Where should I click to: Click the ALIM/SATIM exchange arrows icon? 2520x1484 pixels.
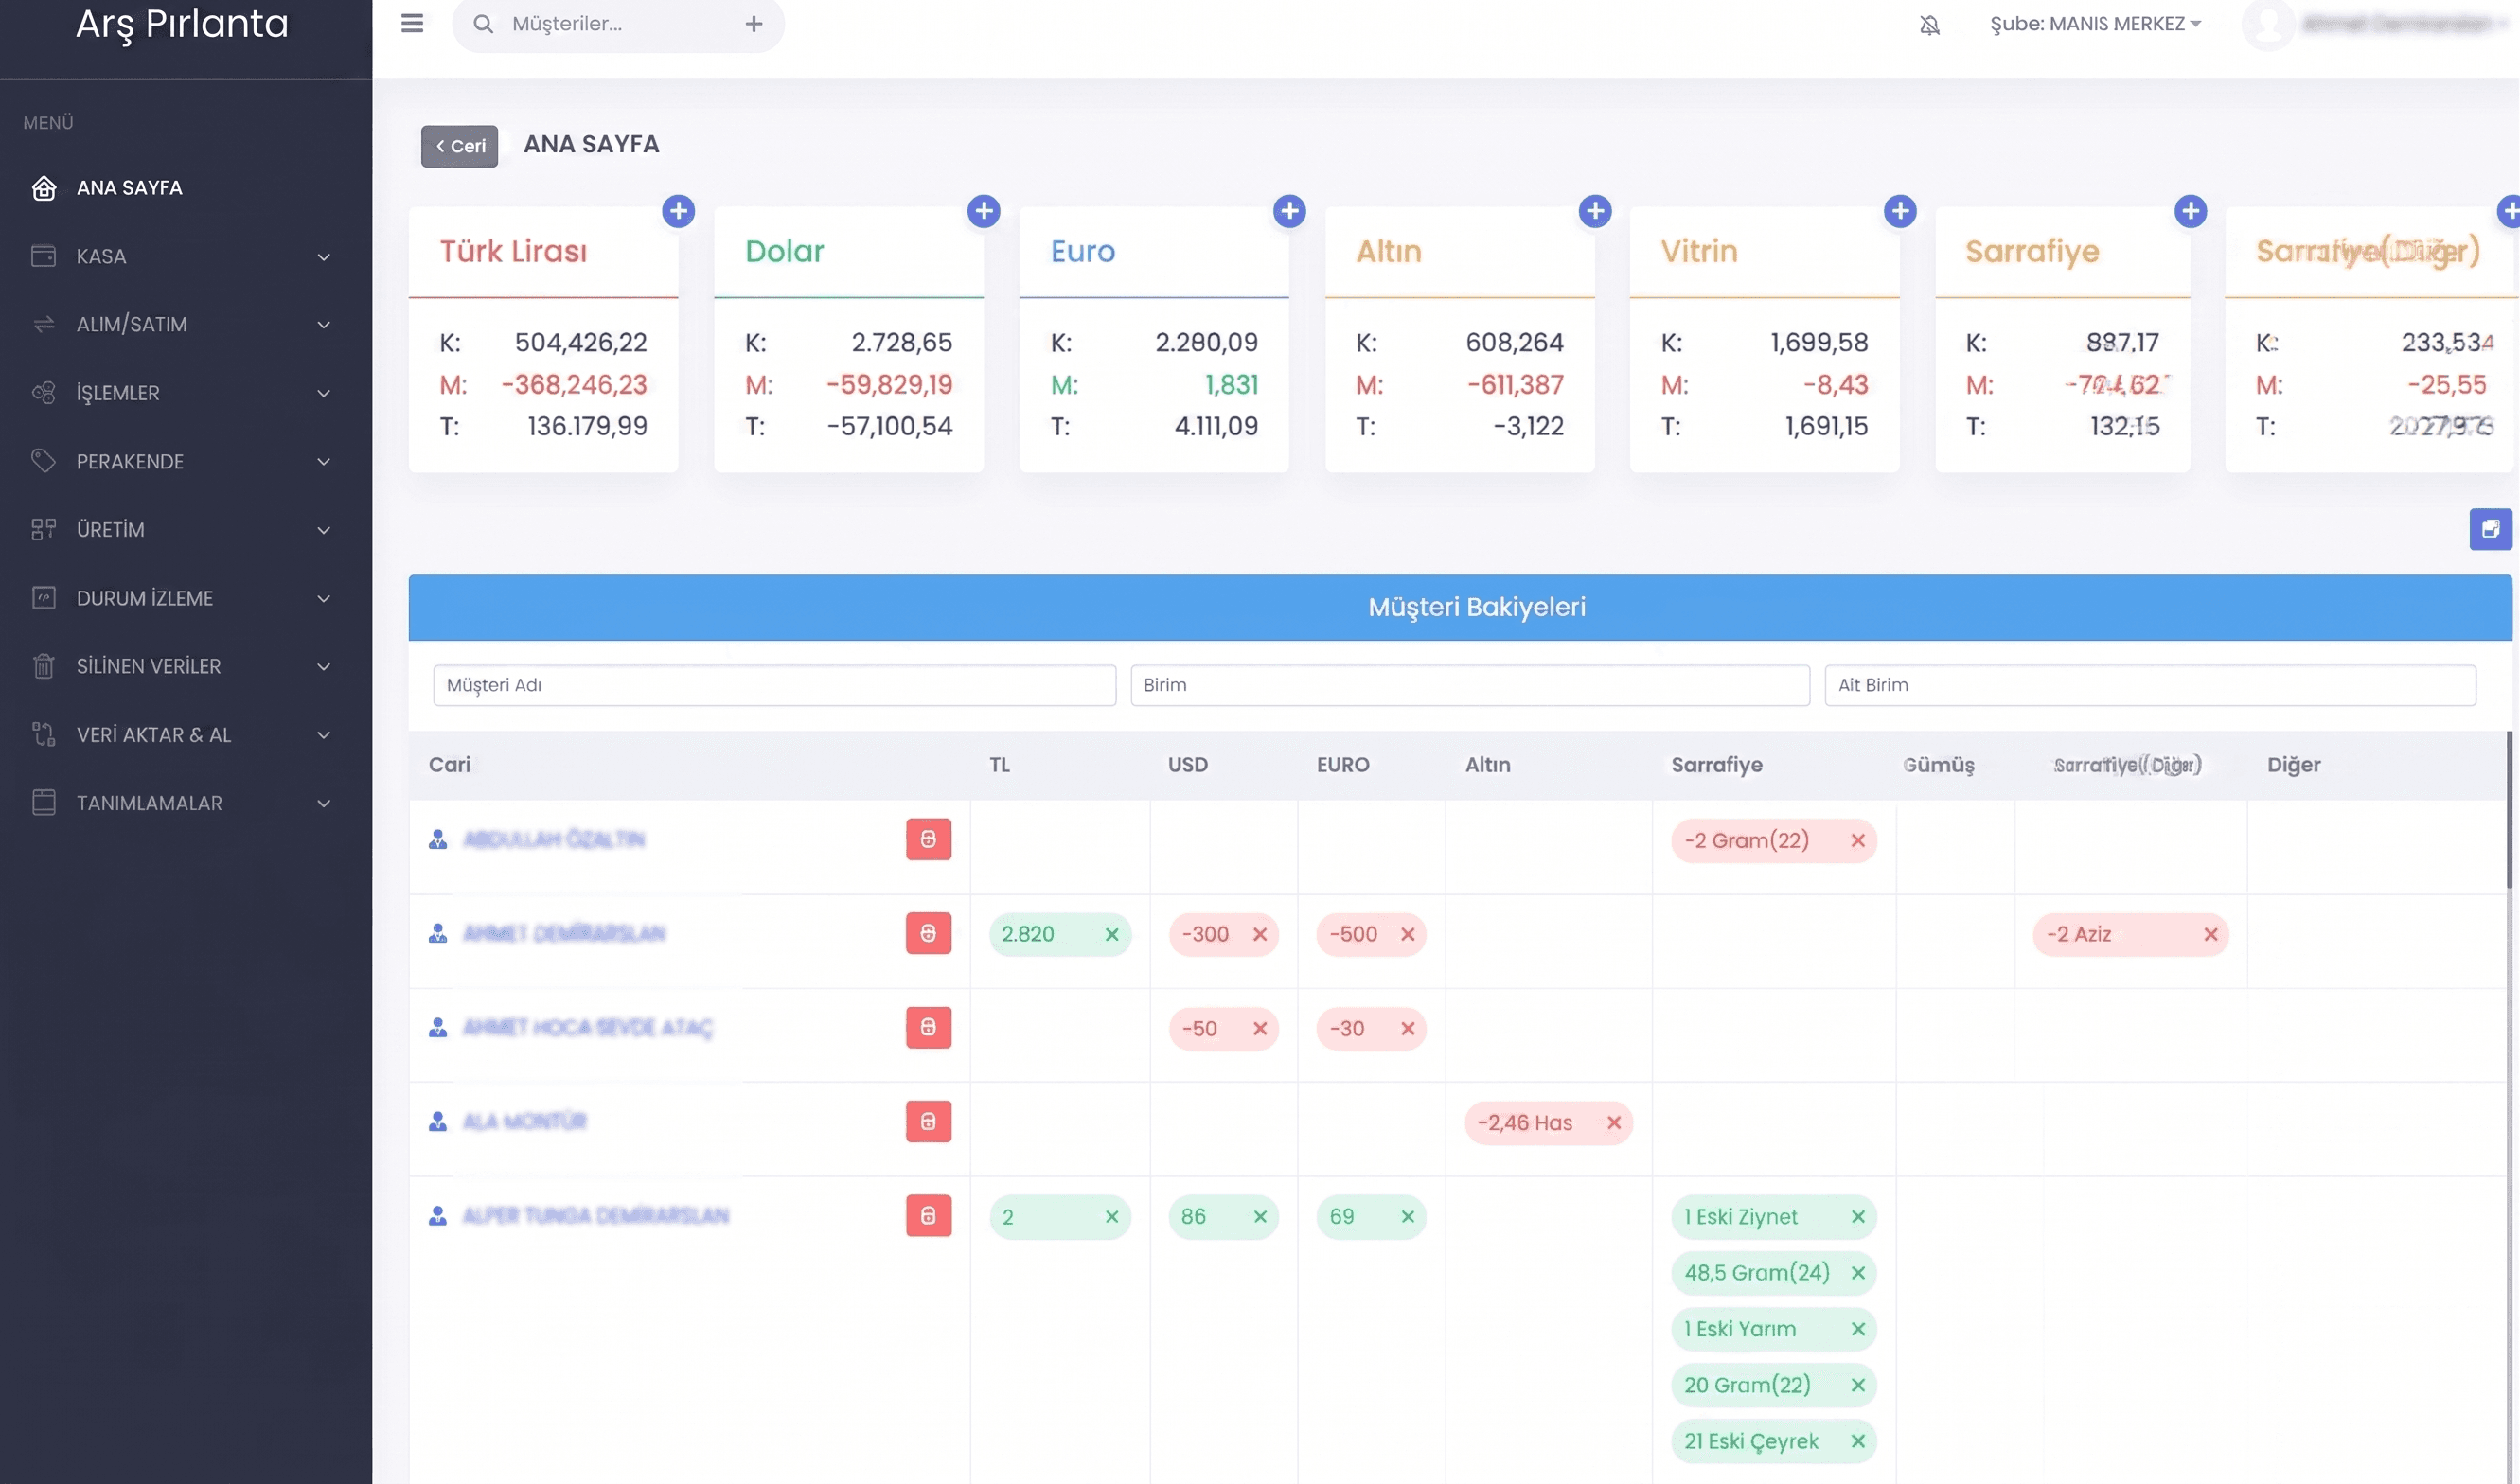(43, 324)
